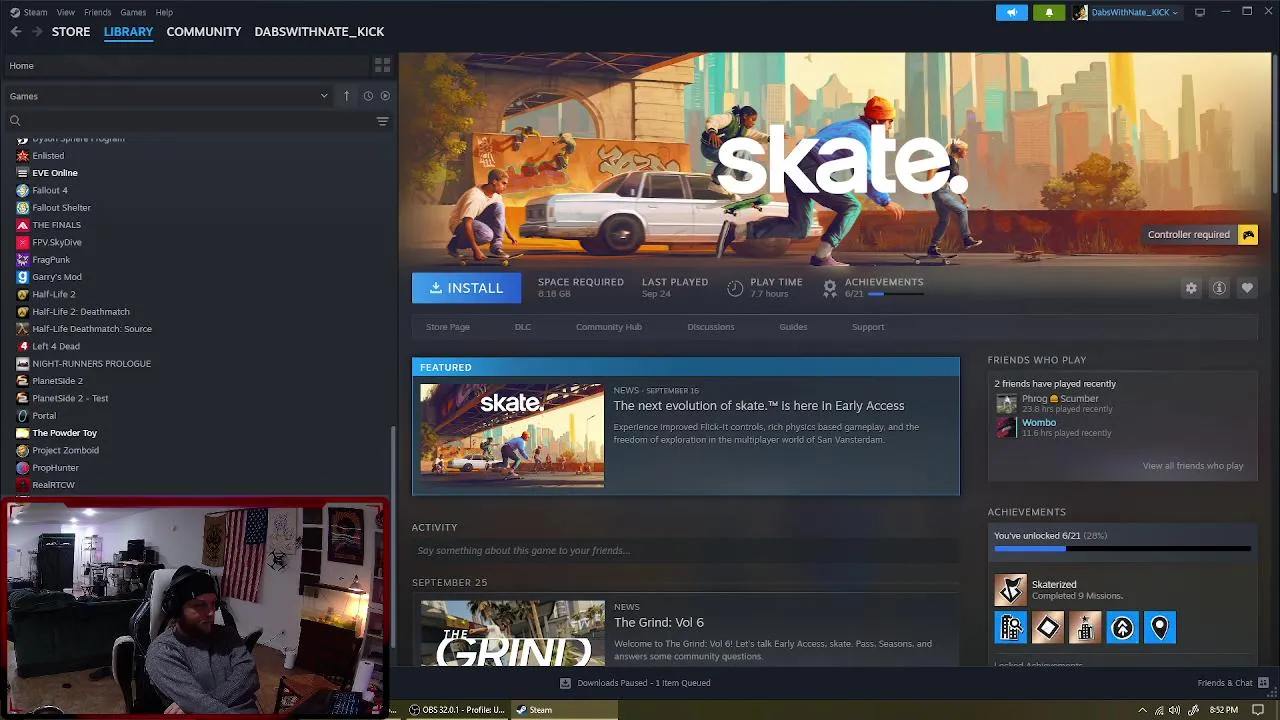The width and height of the screenshot is (1280, 720).
Task: Select EVE Online in game list
Action: [x=54, y=173]
